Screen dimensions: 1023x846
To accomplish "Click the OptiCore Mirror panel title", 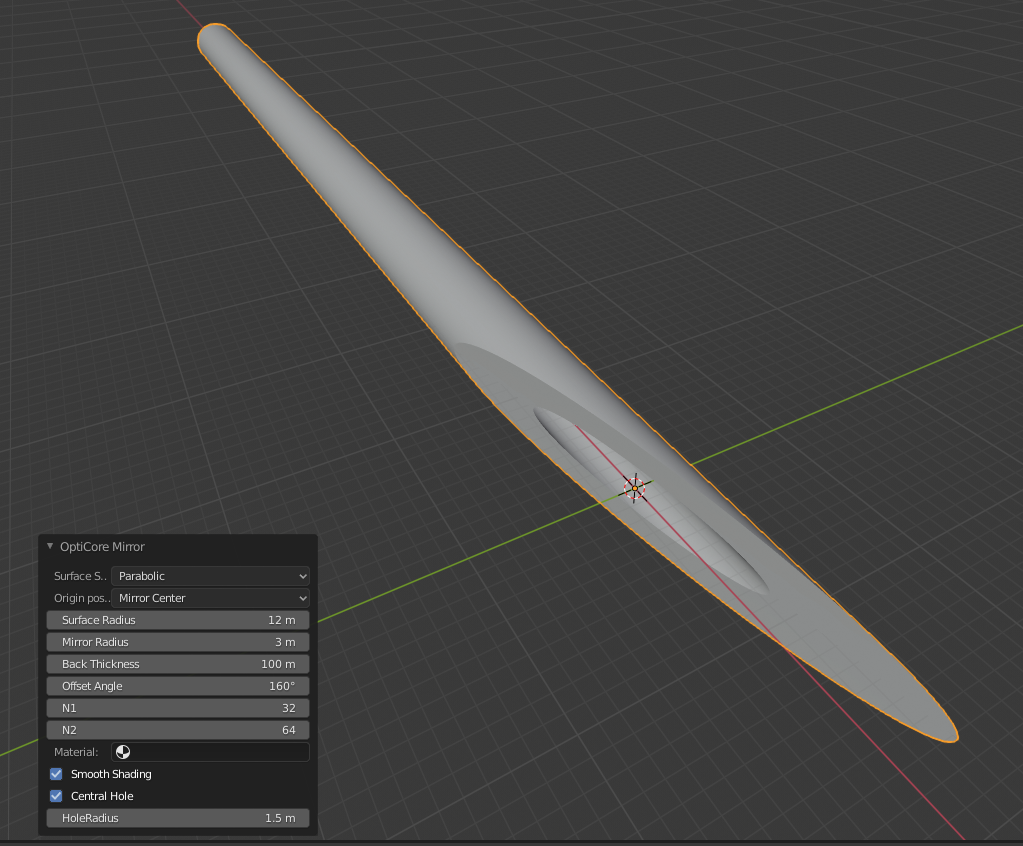I will pos(102,547).
